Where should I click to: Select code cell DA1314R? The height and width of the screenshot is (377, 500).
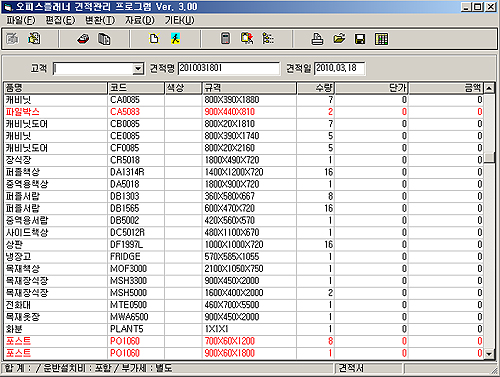tap(127, 172)
